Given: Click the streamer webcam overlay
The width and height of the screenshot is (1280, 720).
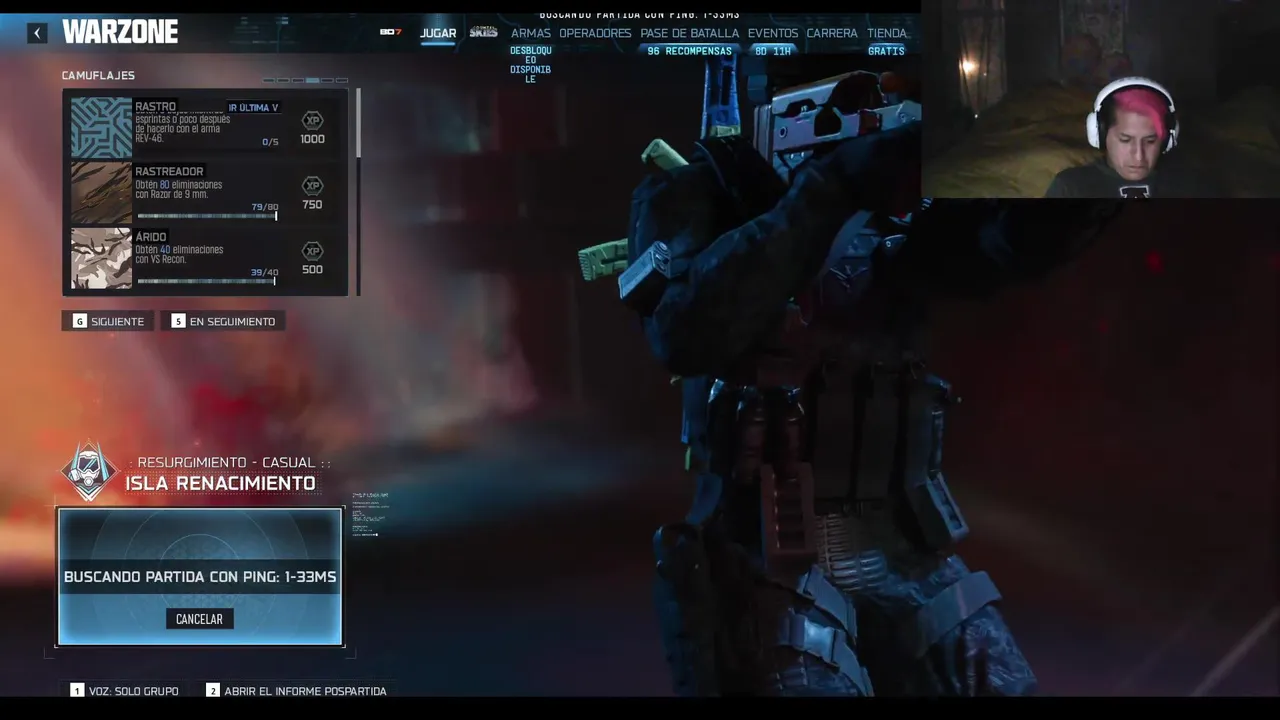Looking at the screenshot, I should tap(1100, 99).
